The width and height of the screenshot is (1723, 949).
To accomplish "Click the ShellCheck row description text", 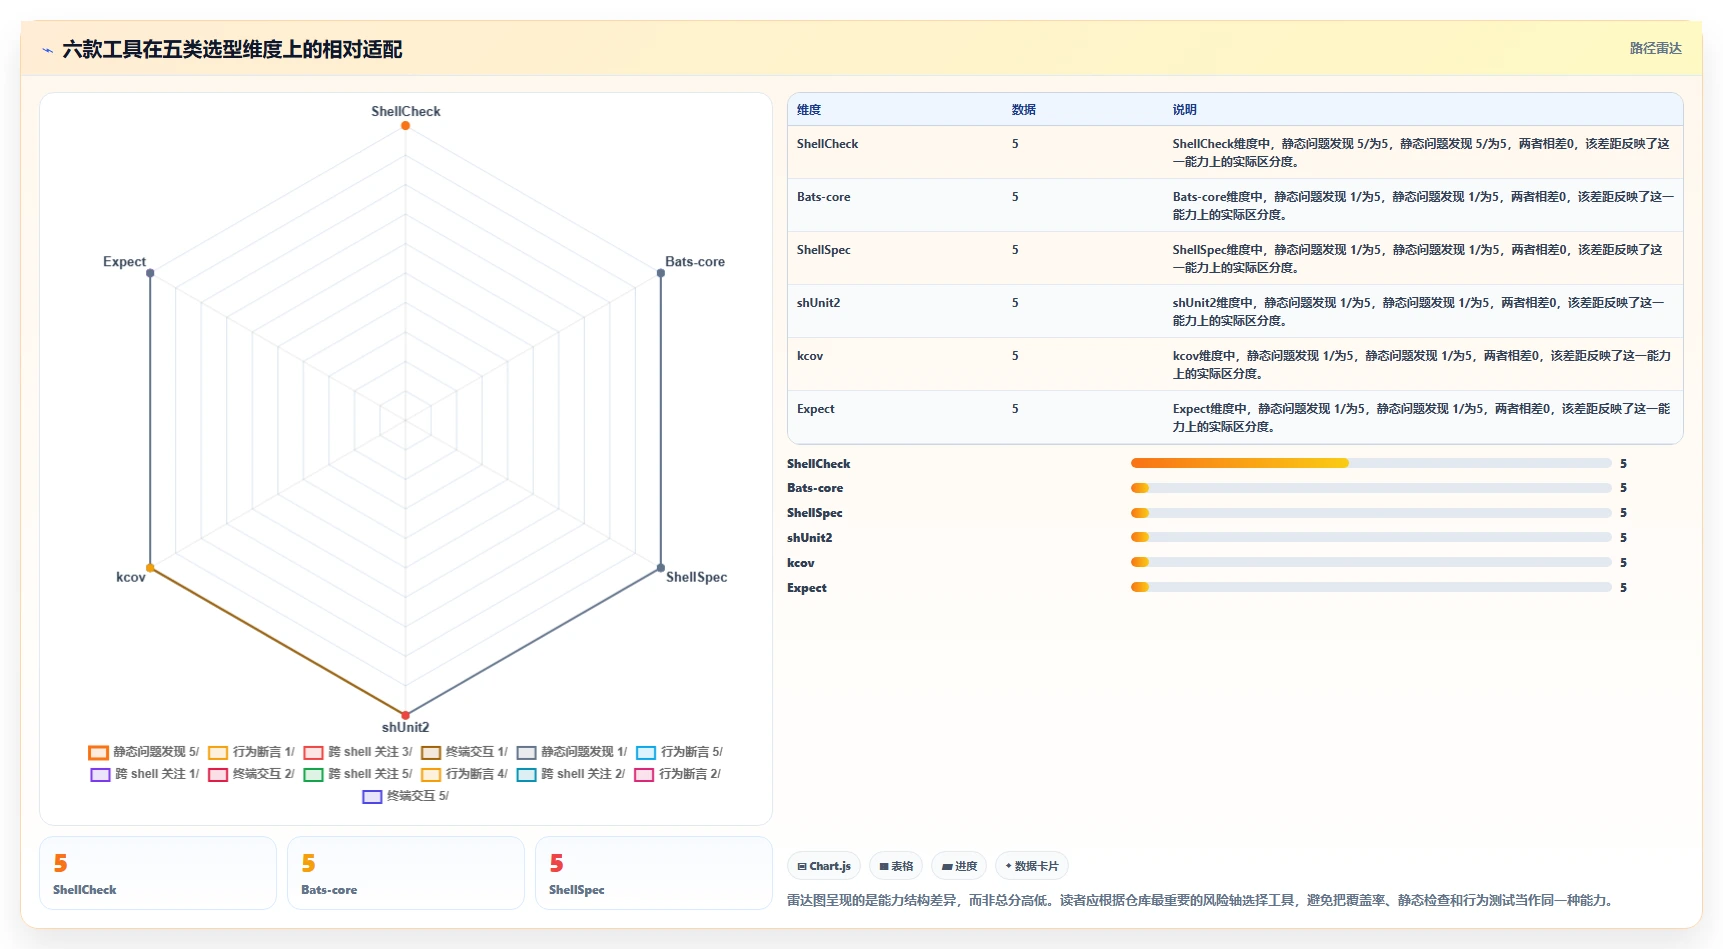I will [x=1421, y=153].
